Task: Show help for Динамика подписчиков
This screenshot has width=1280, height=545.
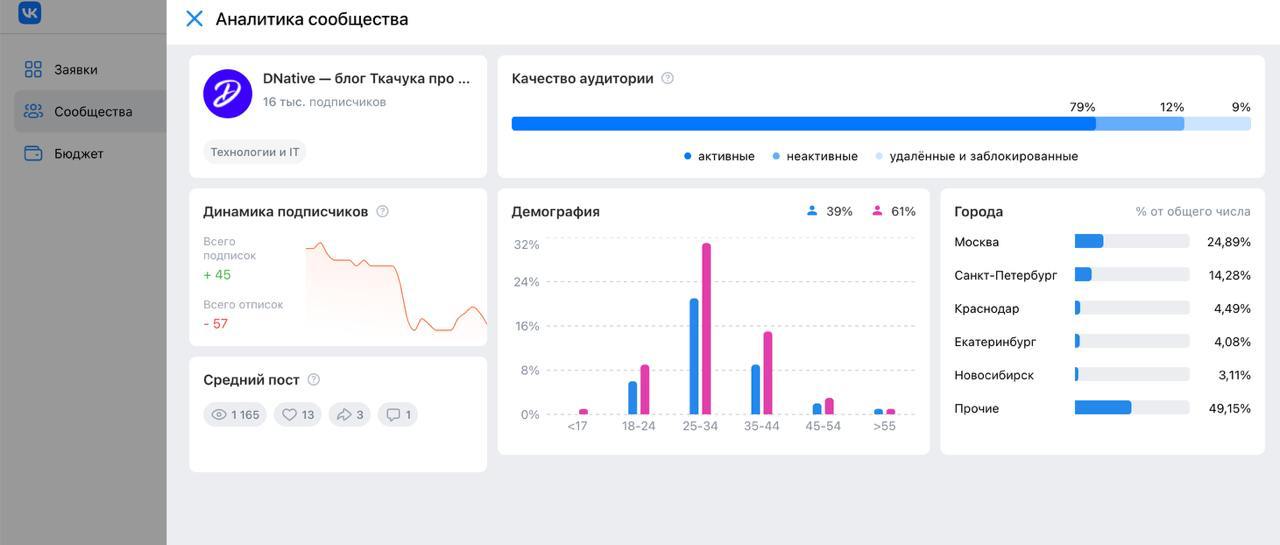Action: [382, 212]
